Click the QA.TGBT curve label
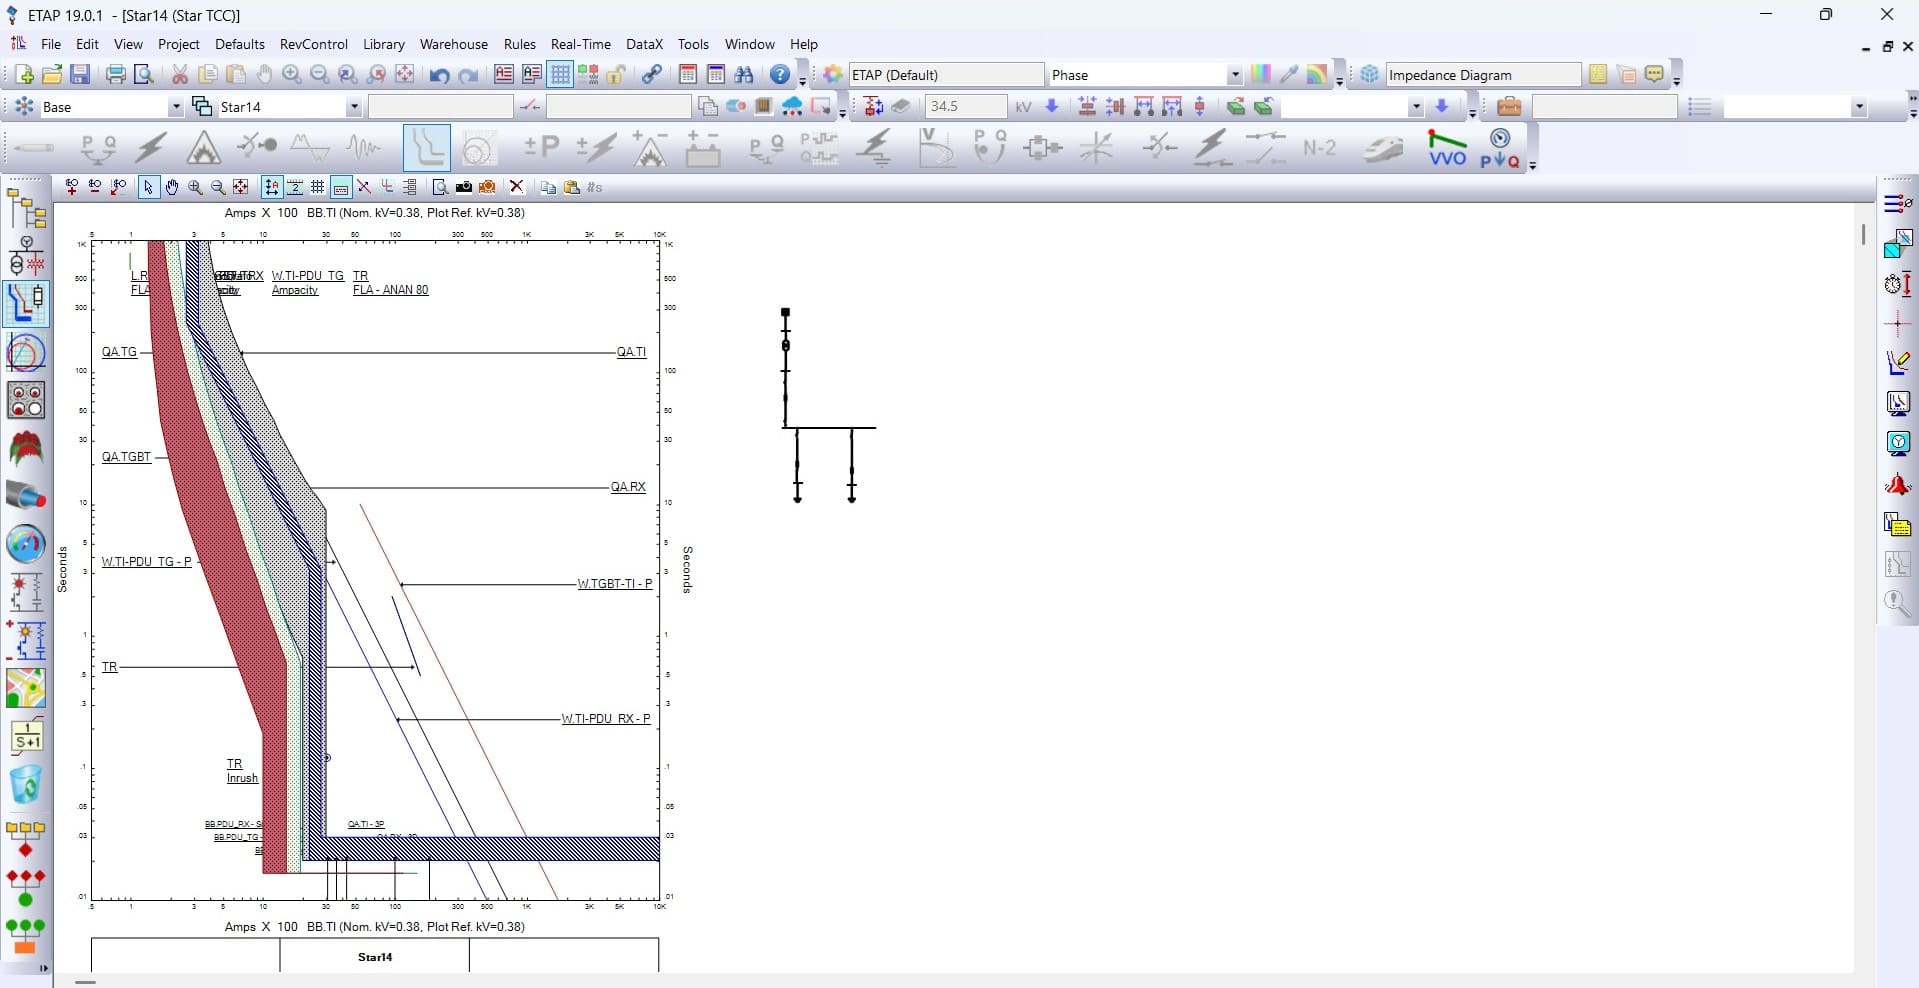Viewport: 1919px width, 988px height. pyautogui.click(x=126, y=457)
